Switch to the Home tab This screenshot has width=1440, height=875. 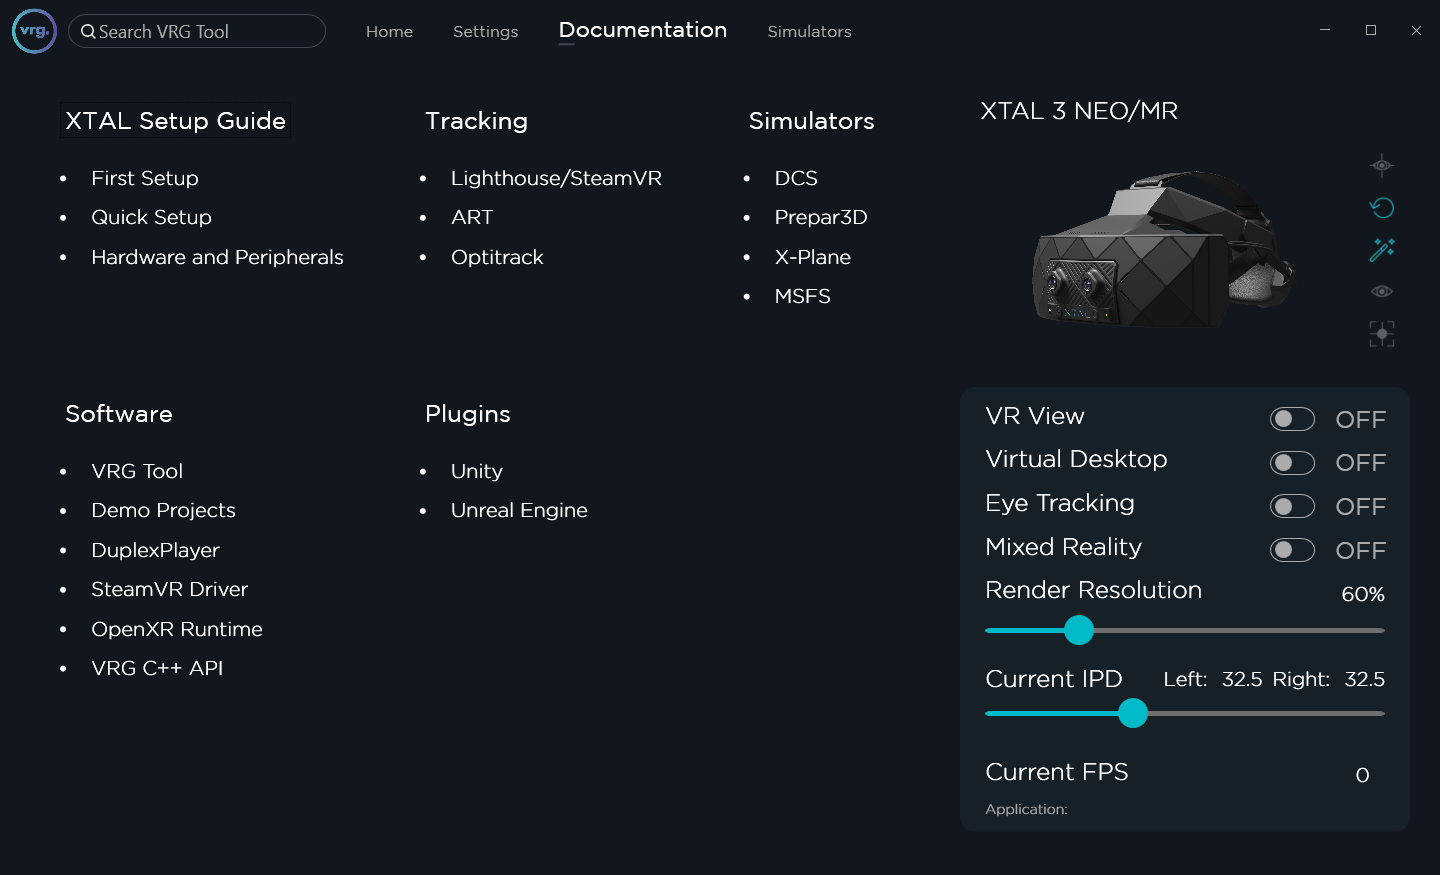(389, 32)
